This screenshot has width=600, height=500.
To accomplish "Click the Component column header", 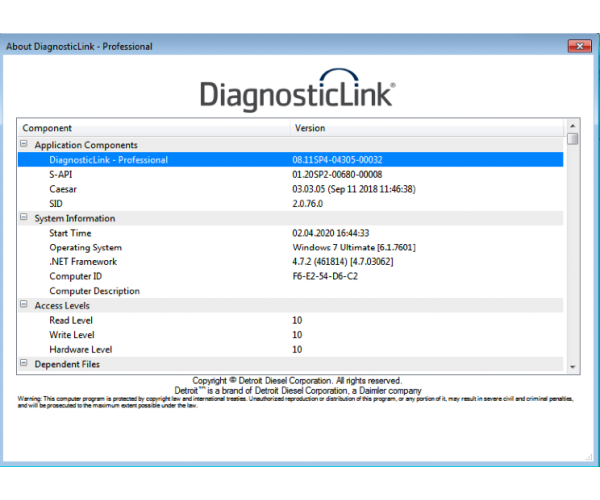I will coord(154,128).
